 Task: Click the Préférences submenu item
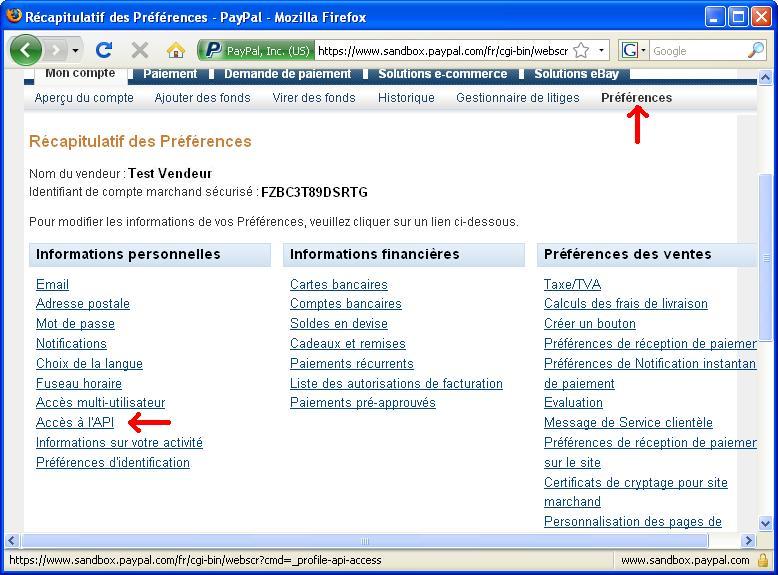[637, 98]
